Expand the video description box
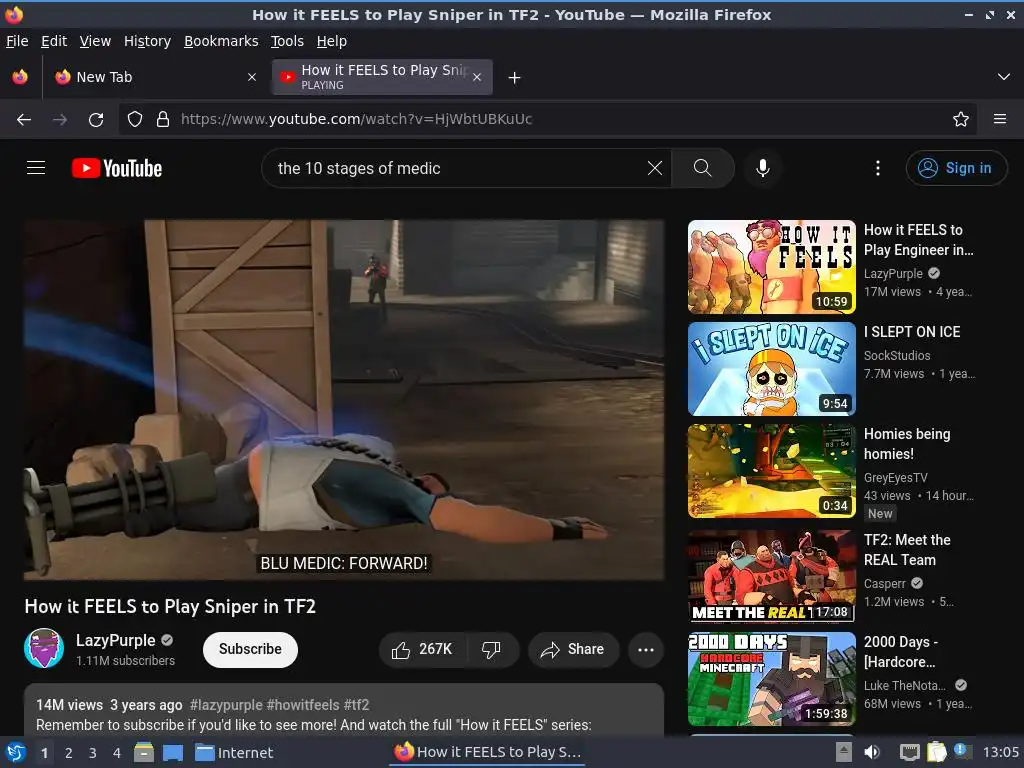 tap(344, 711)
